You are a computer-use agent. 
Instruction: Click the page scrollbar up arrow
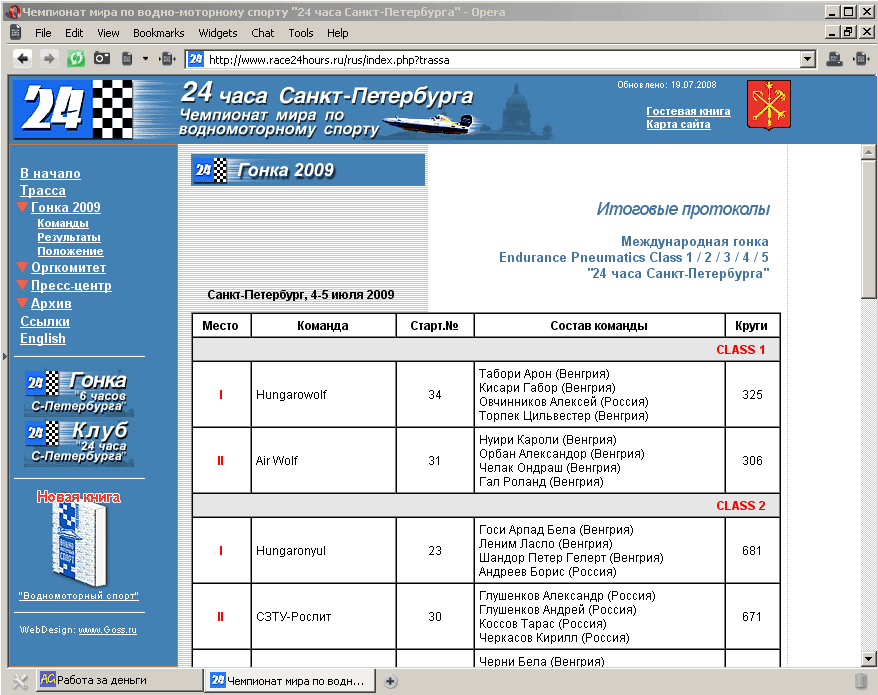[868, 152]
